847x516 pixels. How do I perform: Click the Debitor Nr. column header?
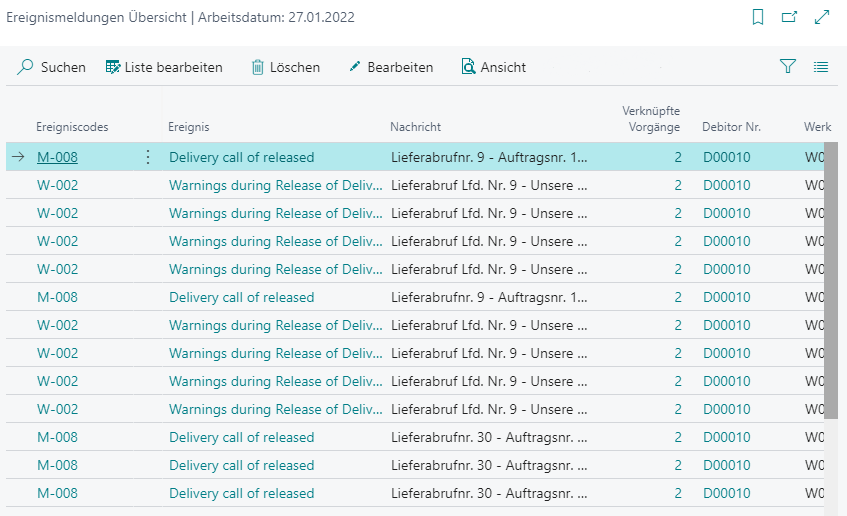pos(732,127)
